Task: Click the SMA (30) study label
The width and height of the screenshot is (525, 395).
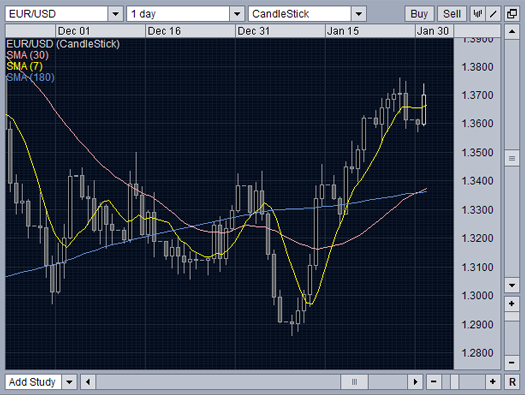Action: [27, 55]
